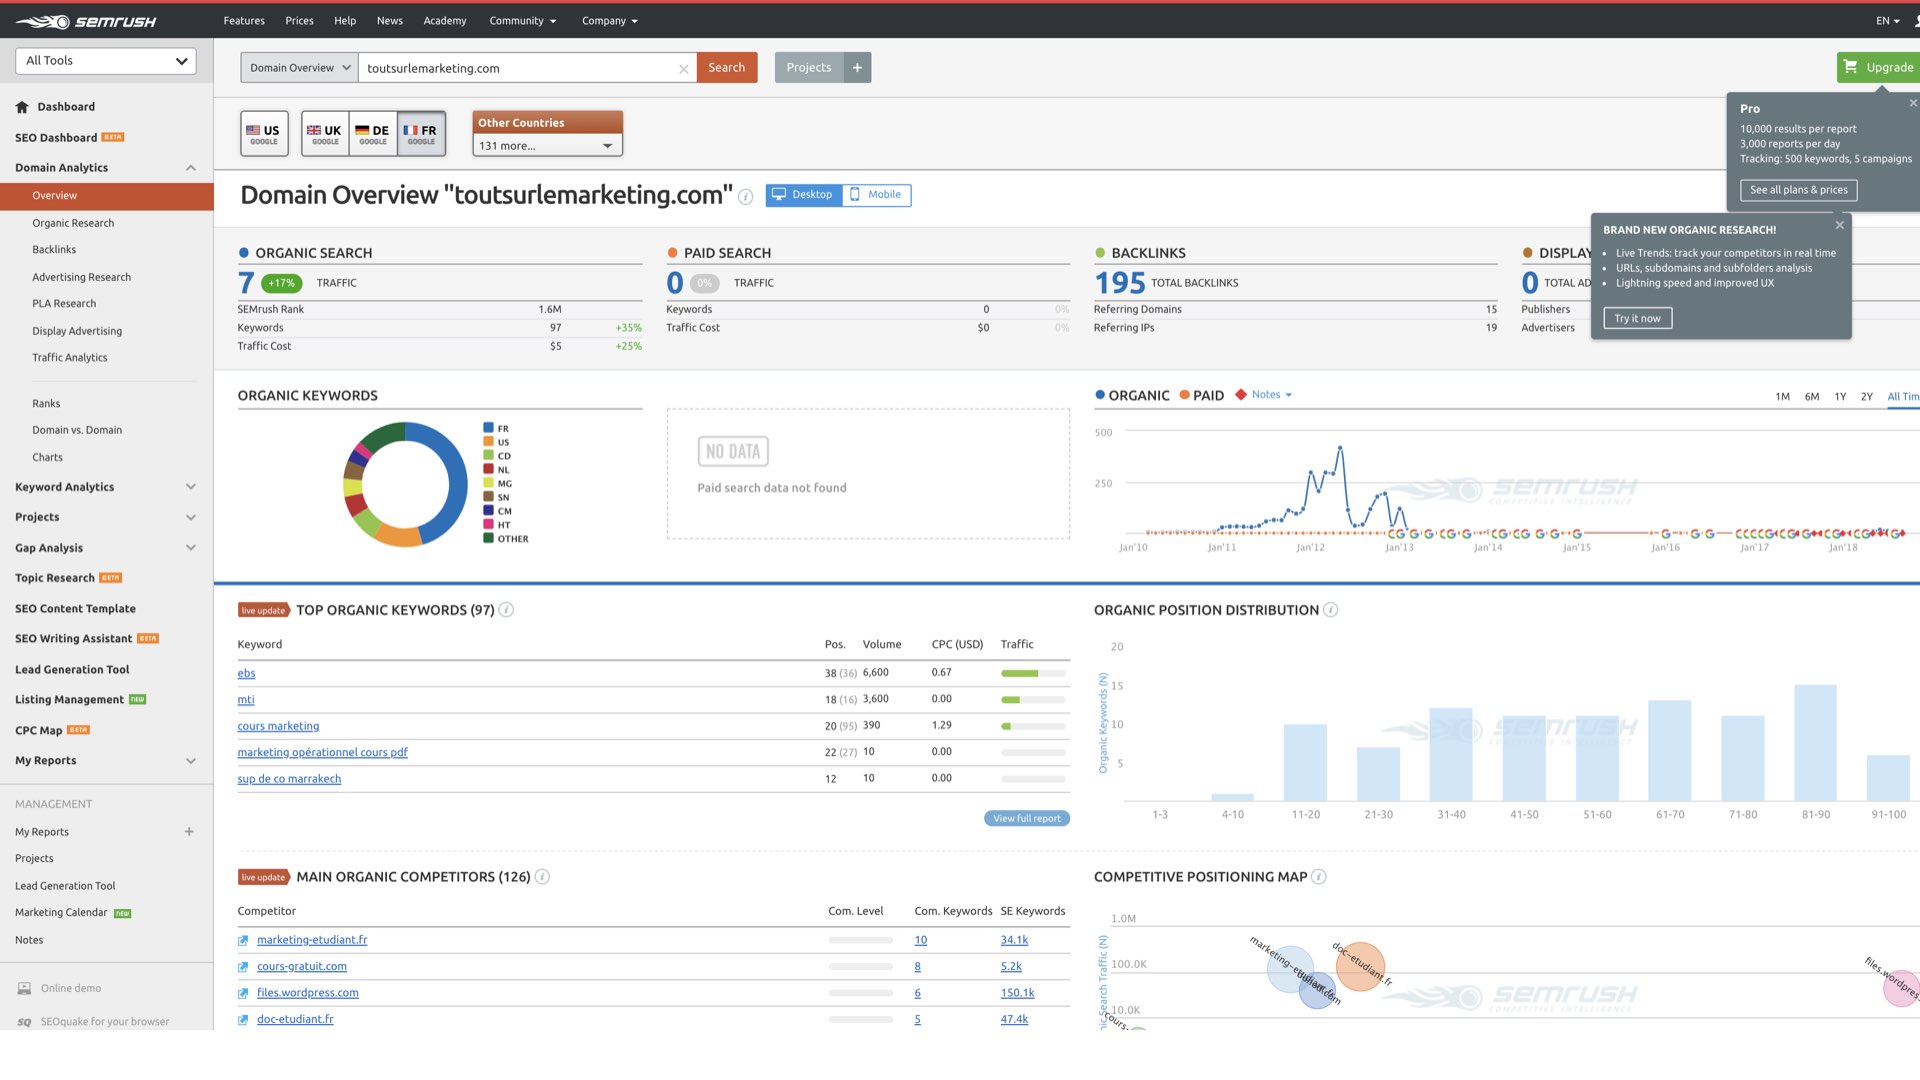Open Competitive Positioning Map info icon
The width and height of the screenshot is (1920, 1080).
pos(1318,877)
